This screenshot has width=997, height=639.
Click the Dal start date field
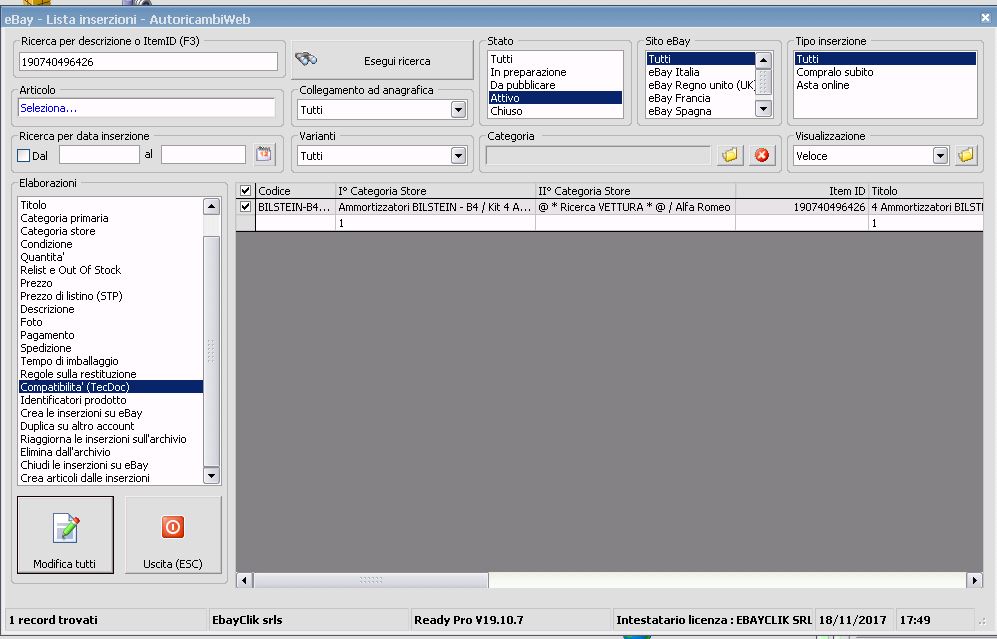point(99,155)
